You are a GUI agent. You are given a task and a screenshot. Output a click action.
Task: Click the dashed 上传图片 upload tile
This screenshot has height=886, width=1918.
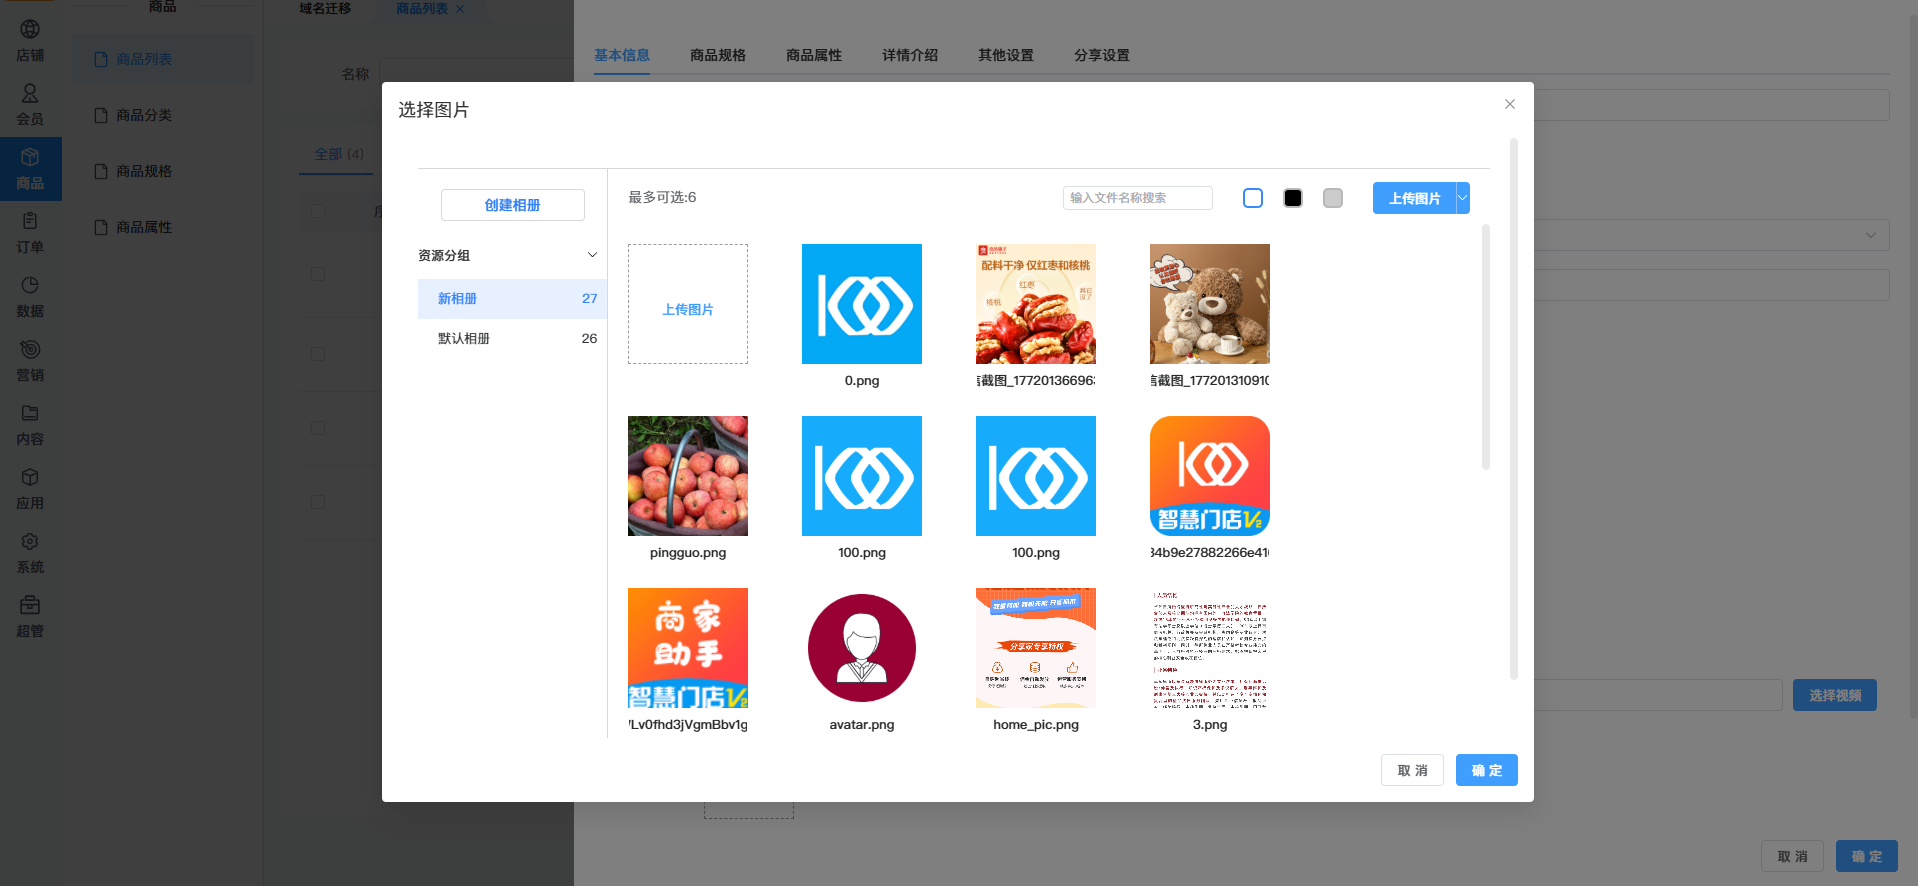[688, 304]
